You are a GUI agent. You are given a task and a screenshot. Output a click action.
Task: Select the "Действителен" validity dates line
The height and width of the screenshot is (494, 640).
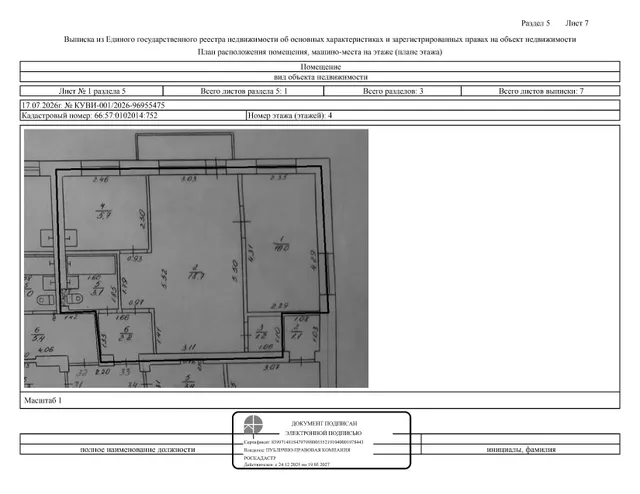click(x=287, y=465)
